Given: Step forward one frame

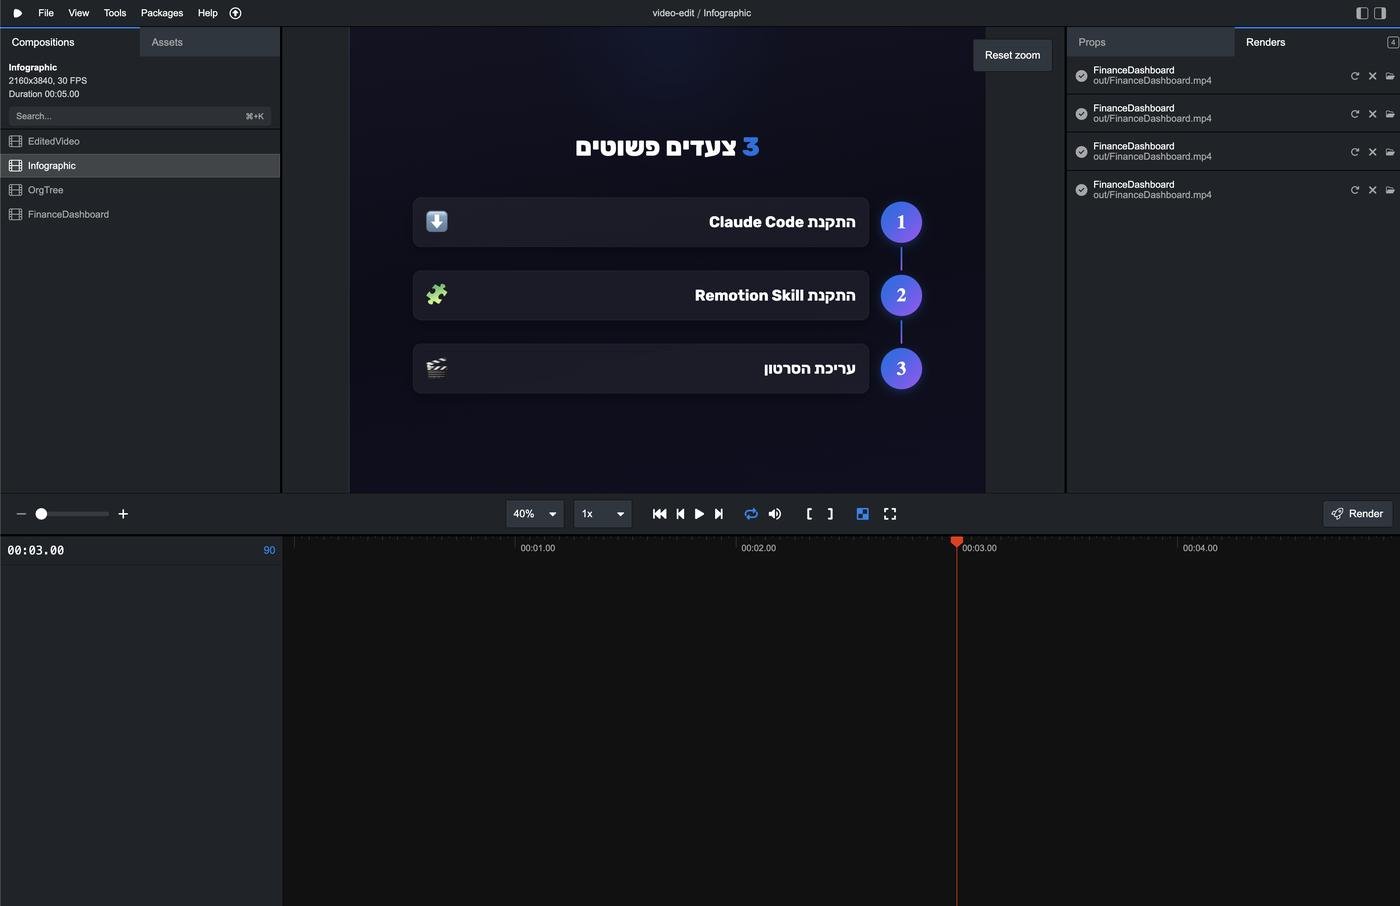Looking at the screenshot, I should coord(718,514).
